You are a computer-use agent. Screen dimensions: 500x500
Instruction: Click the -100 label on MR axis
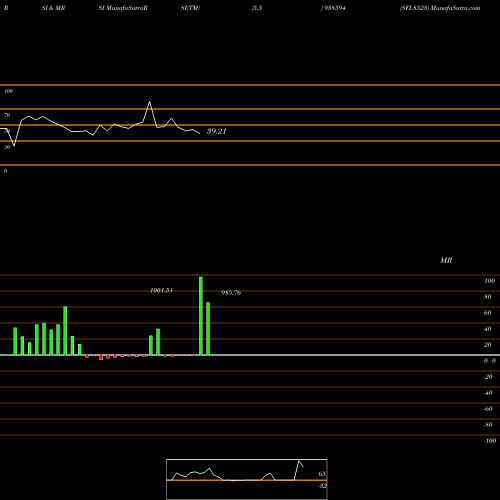[490, 441]
